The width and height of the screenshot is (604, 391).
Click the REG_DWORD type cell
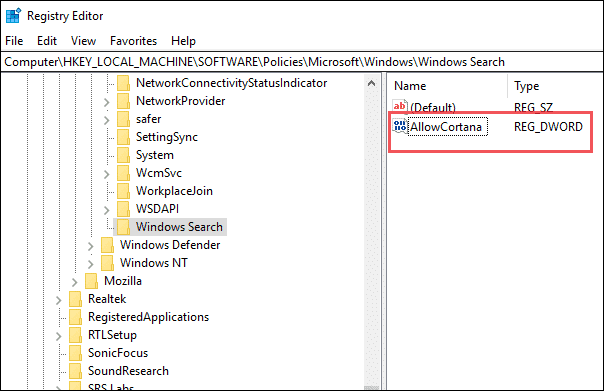(548, 127)
